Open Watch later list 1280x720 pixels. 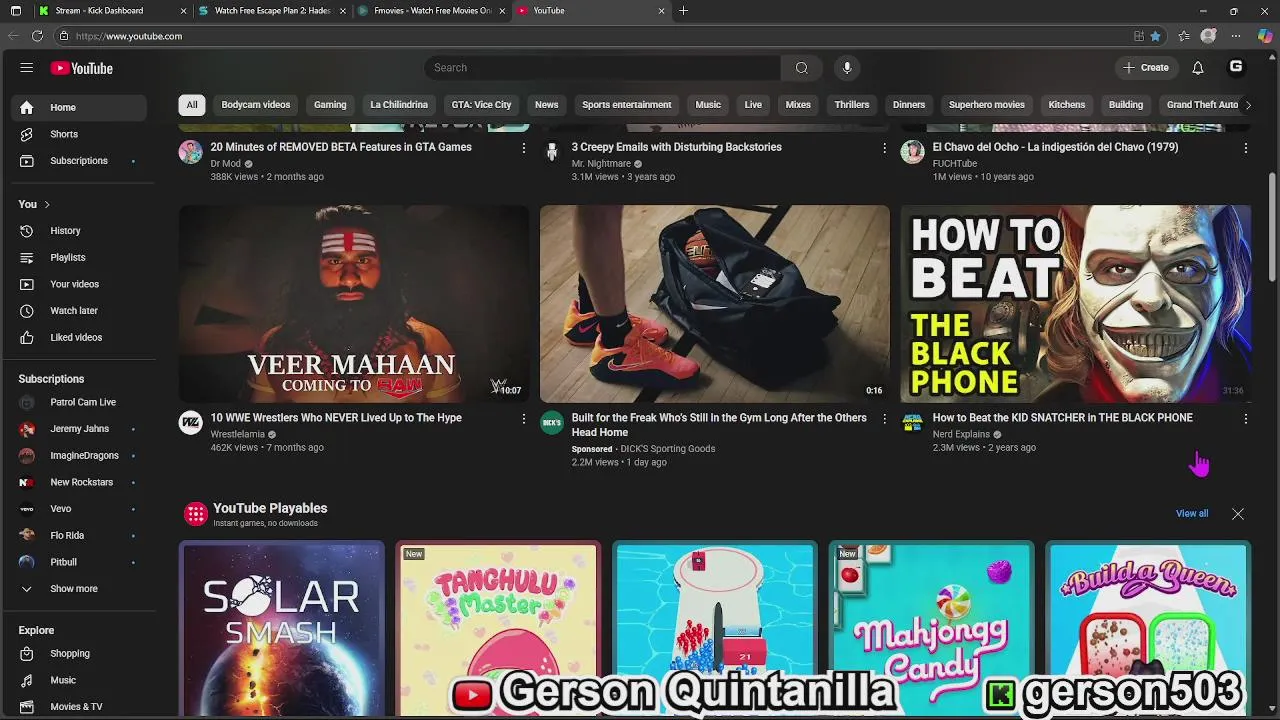click(79, 311)
